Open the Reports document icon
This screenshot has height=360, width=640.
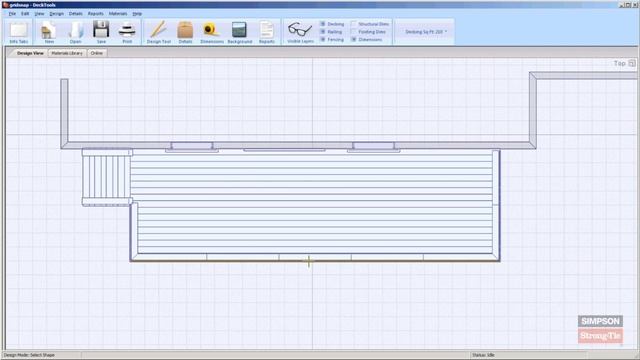pos(267,31)
